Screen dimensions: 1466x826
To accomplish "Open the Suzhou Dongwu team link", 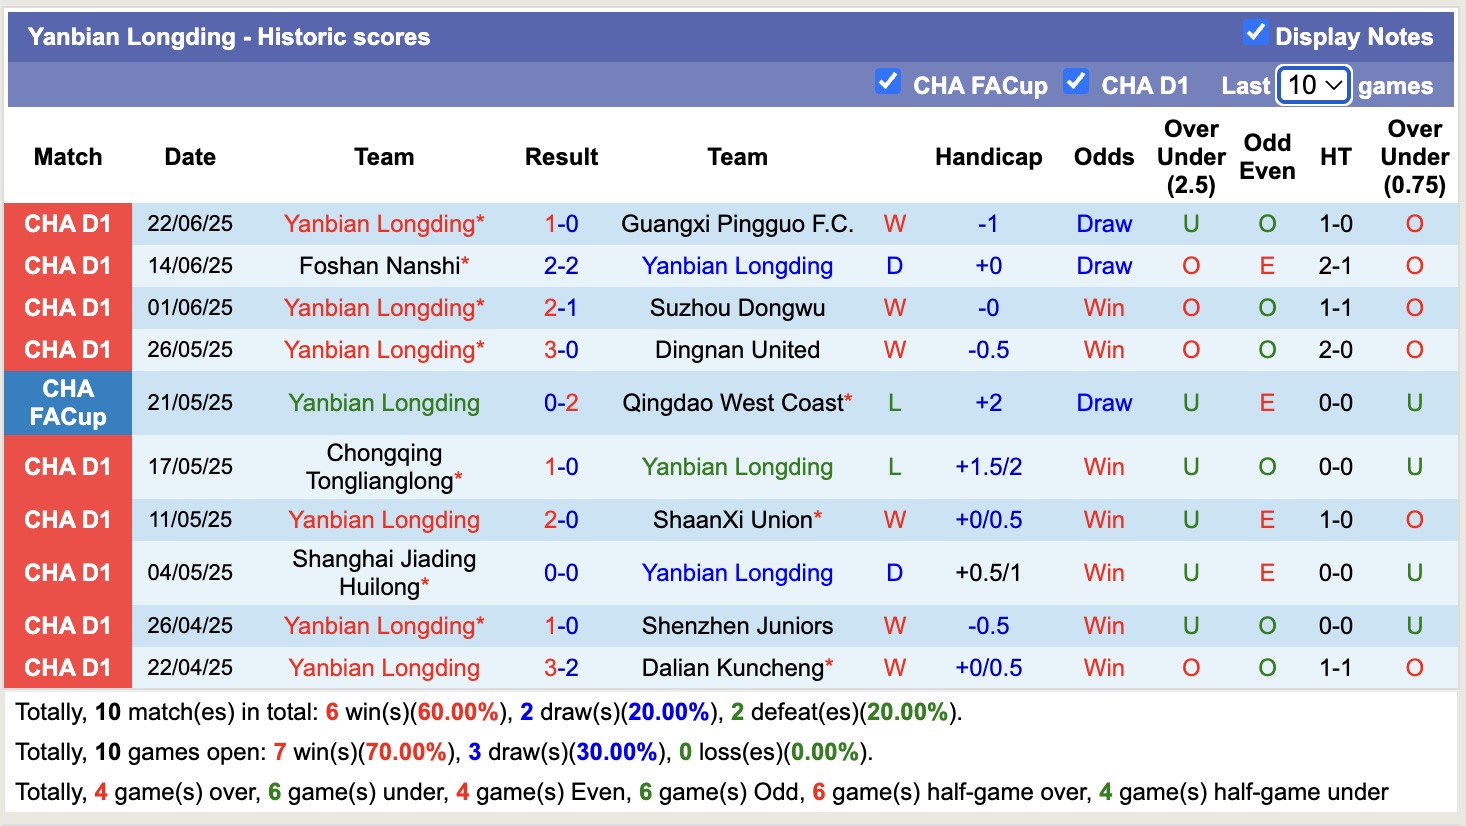I will [737, 308].
